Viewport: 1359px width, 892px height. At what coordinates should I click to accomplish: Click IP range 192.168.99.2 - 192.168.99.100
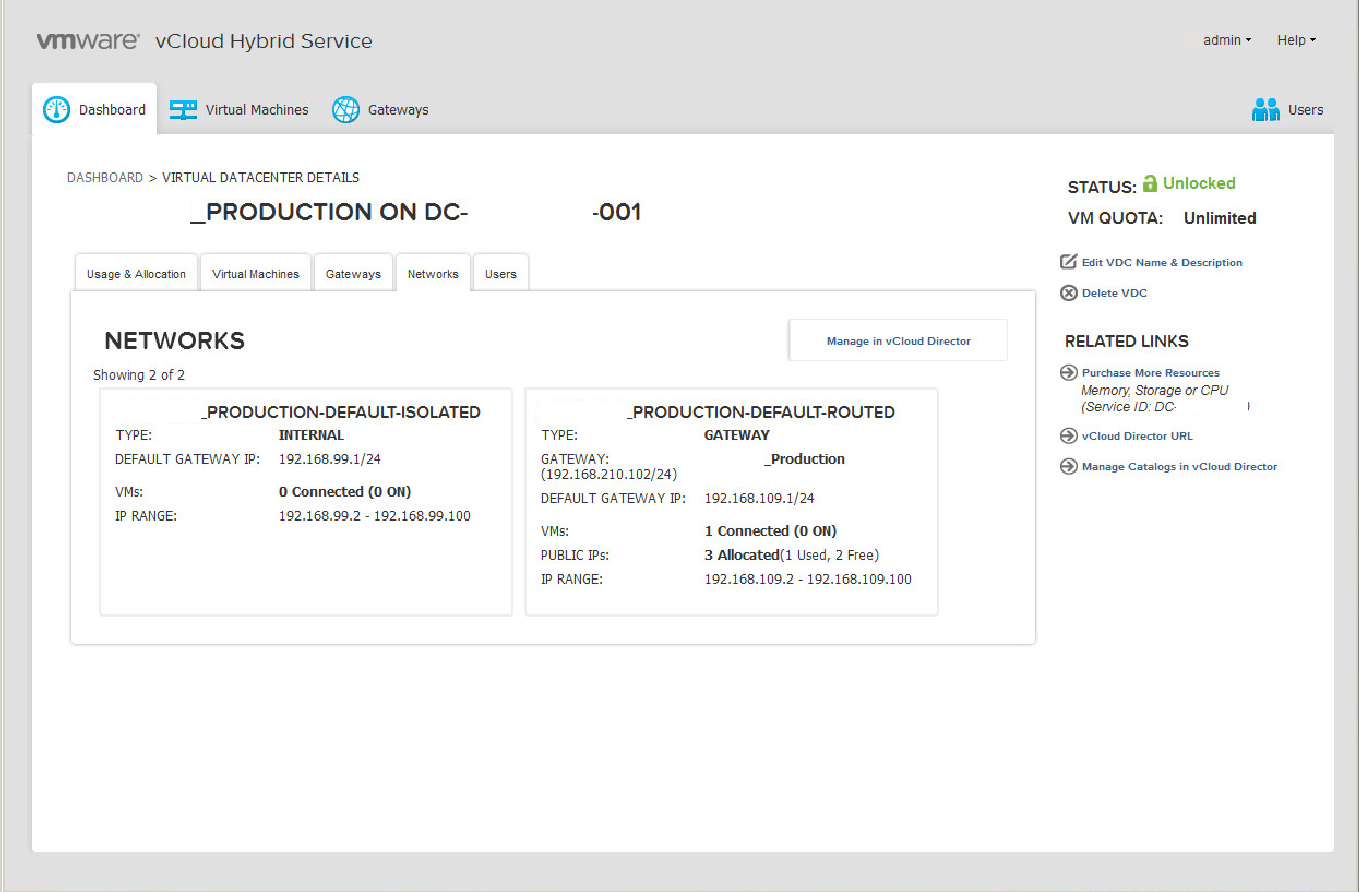(x=374, y=516)
